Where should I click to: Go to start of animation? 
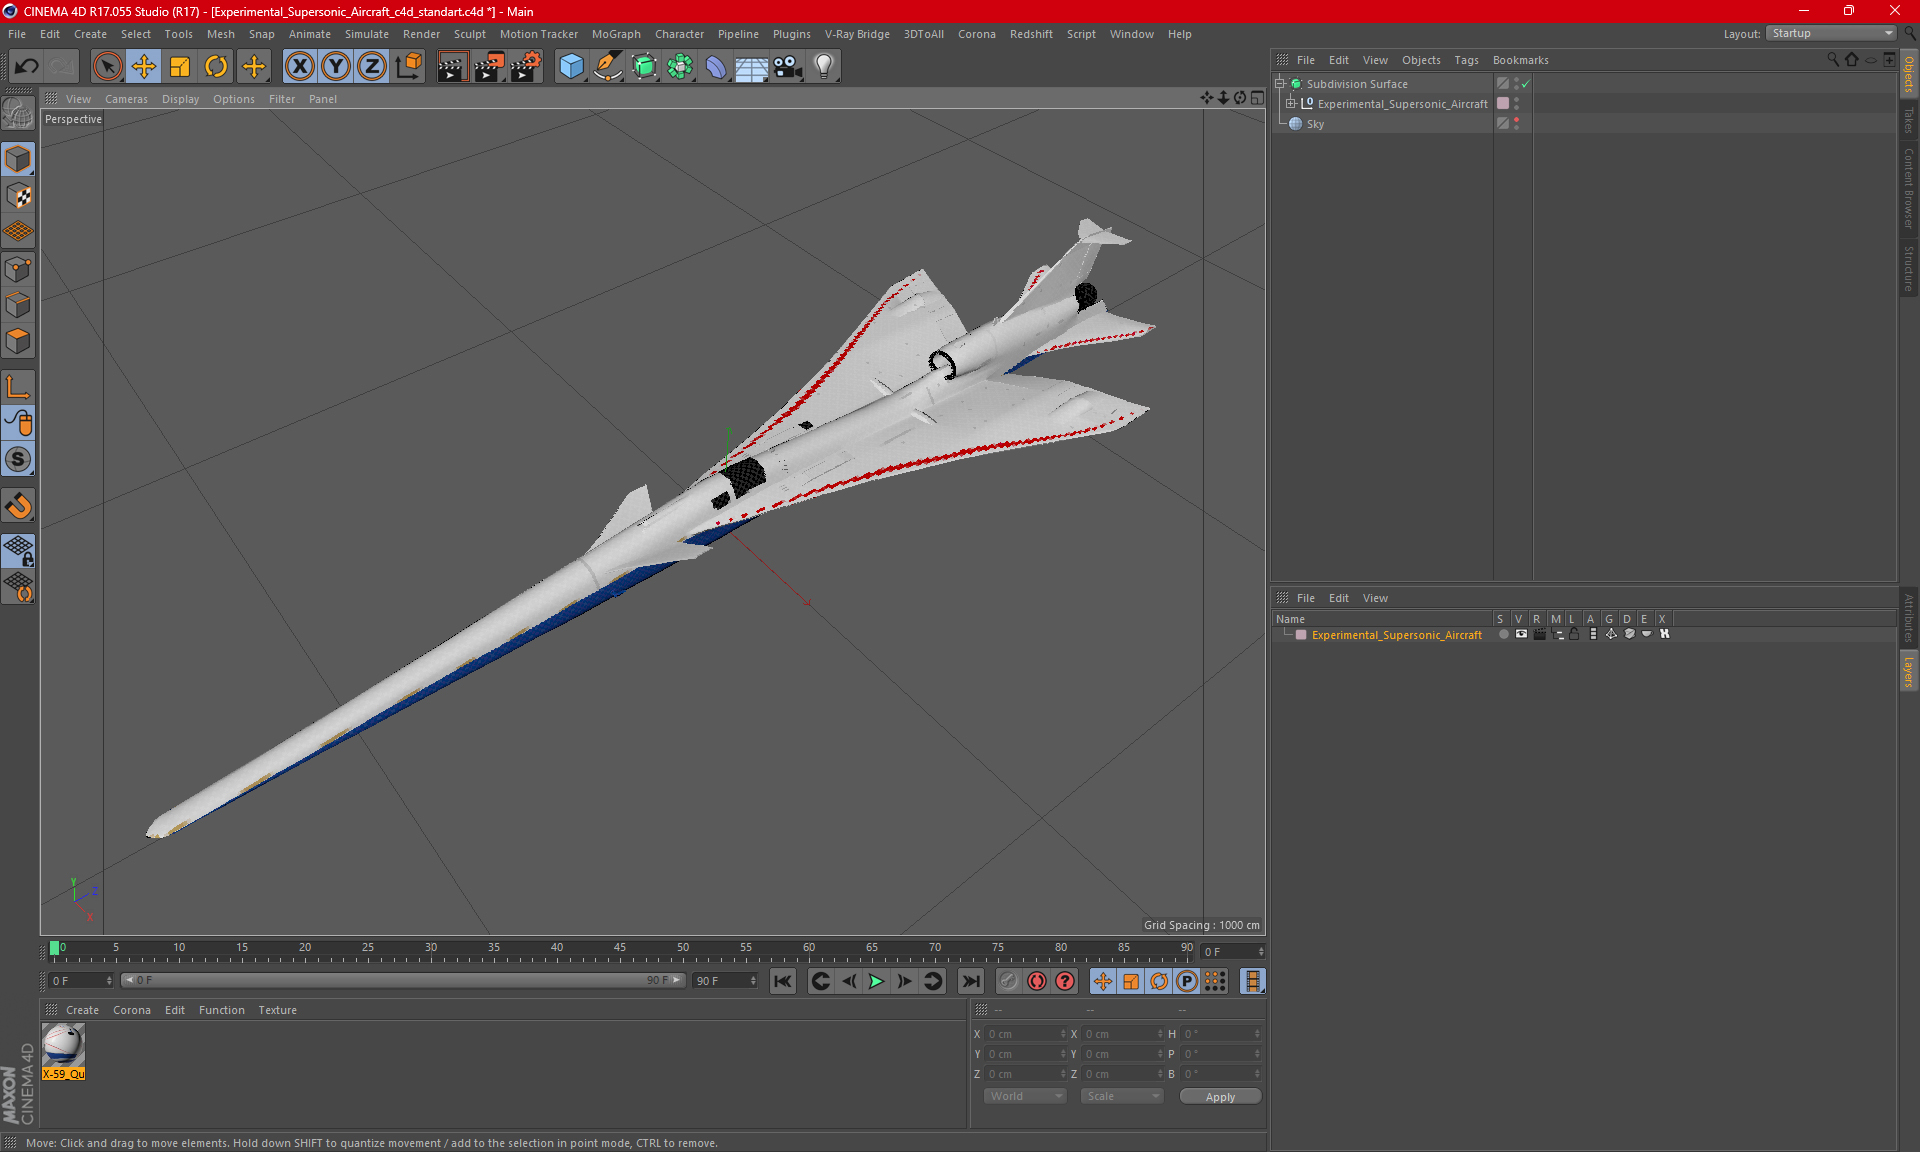(x=783, y=982)
